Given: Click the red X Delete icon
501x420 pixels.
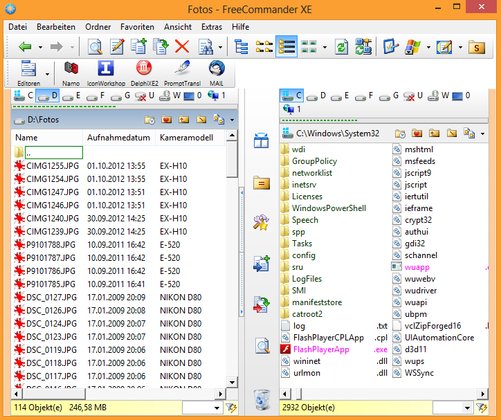Looking at the screenshot, I should point(182,47).
